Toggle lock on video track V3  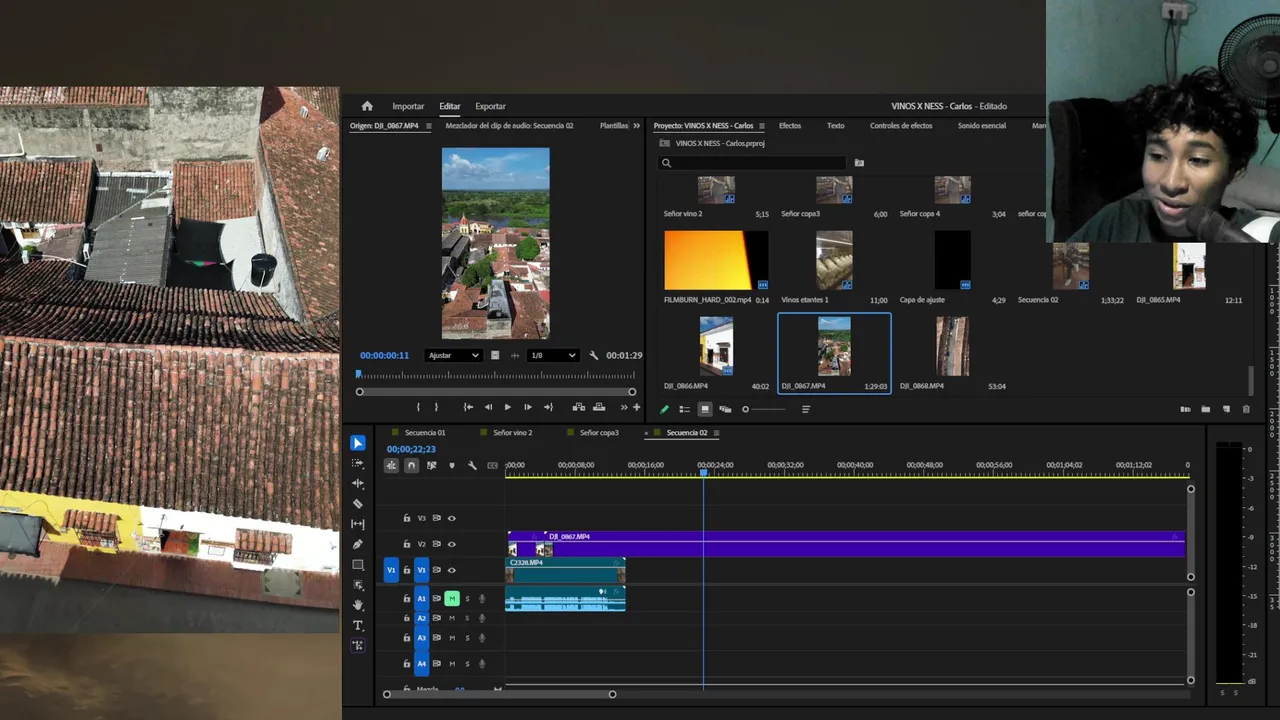coord(407,518)
